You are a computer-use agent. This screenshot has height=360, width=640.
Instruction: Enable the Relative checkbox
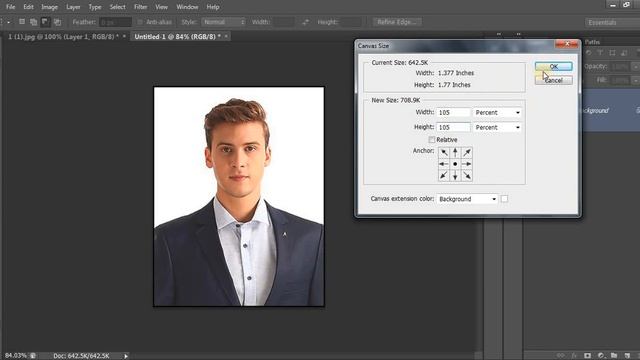(x=431, y=140)
